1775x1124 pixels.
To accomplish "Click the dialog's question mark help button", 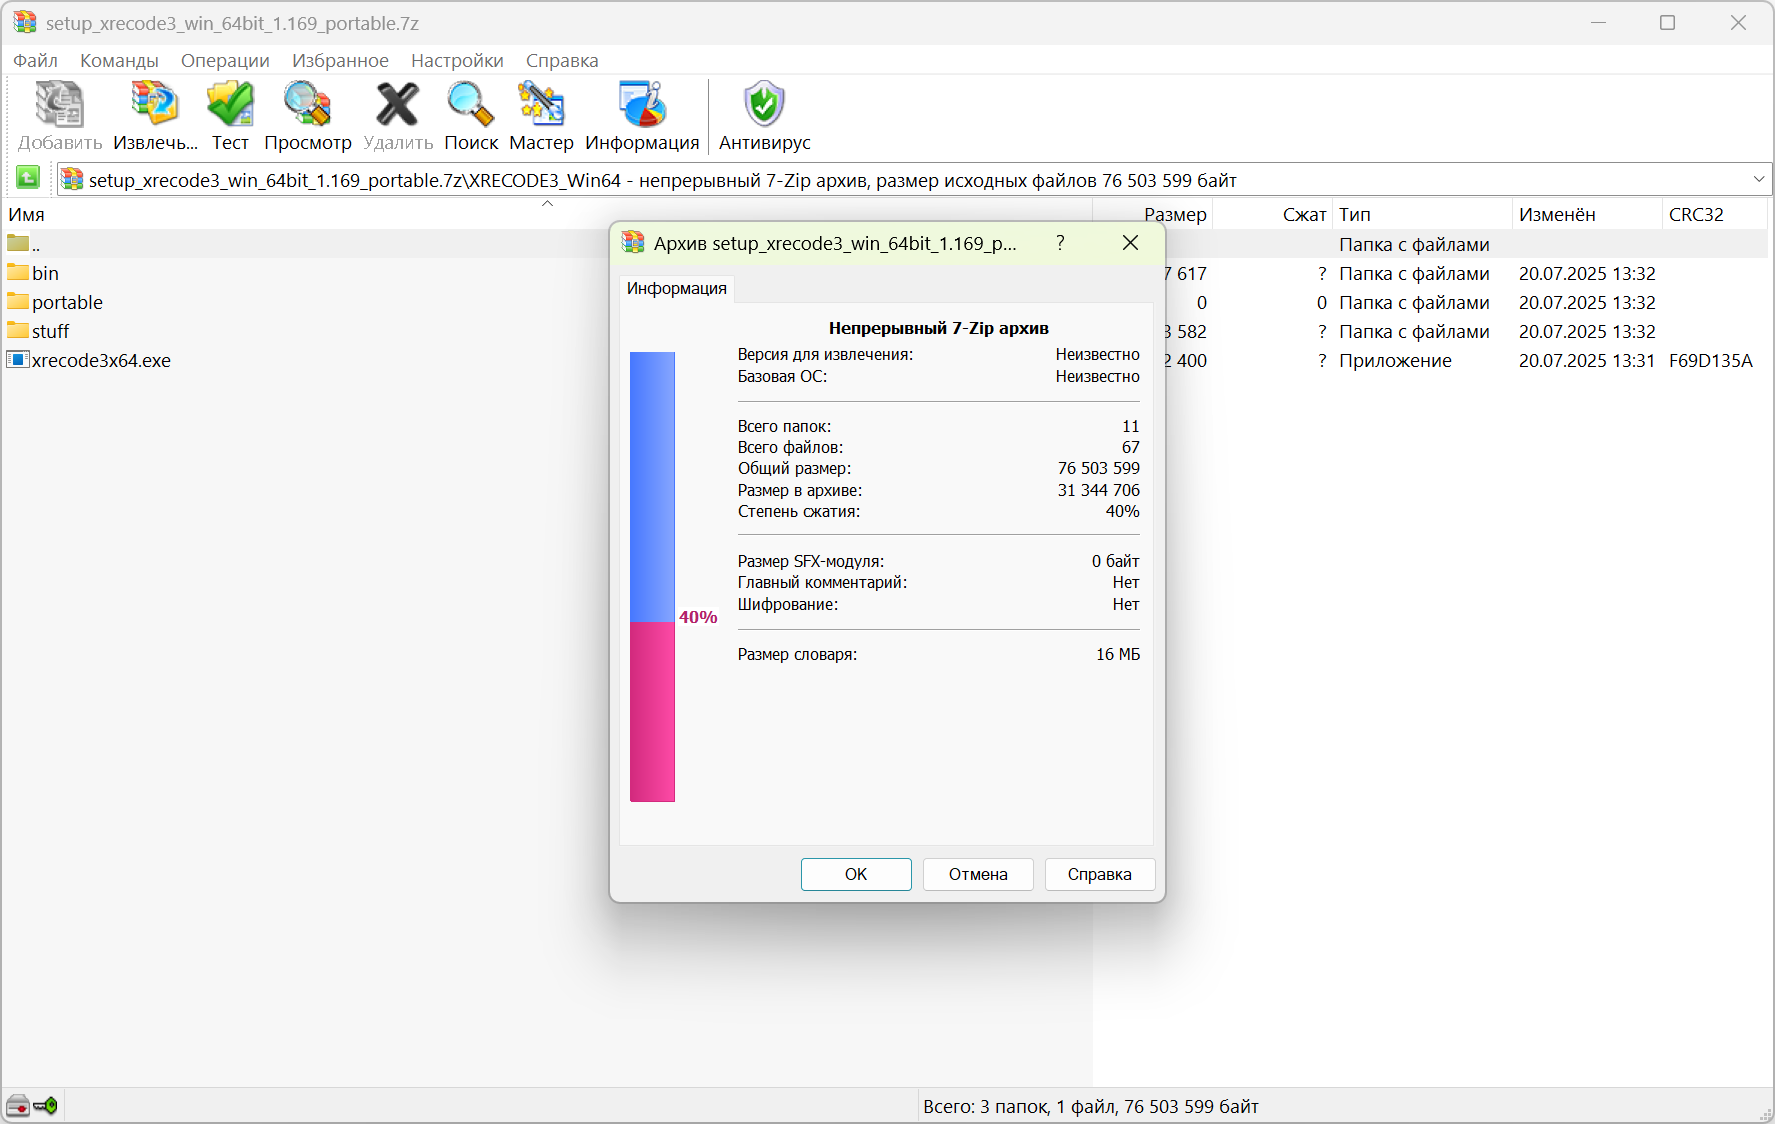I will (x=1060, y=243).
